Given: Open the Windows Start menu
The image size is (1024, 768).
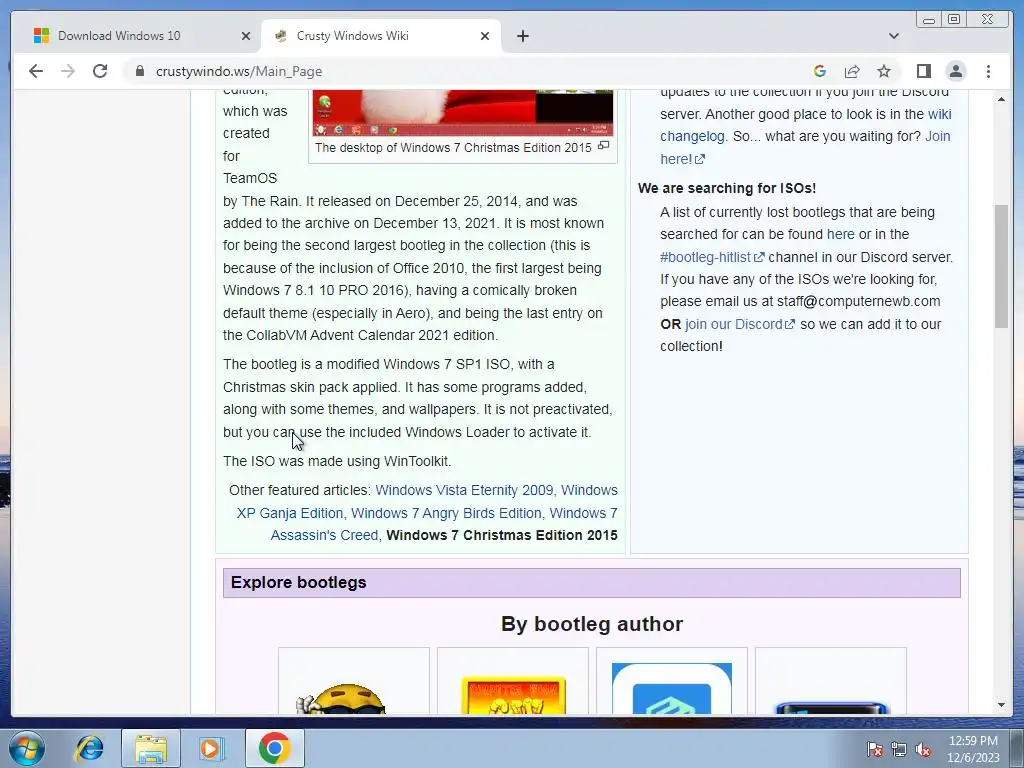Looking at the screenshot, I should coord(27,748).
